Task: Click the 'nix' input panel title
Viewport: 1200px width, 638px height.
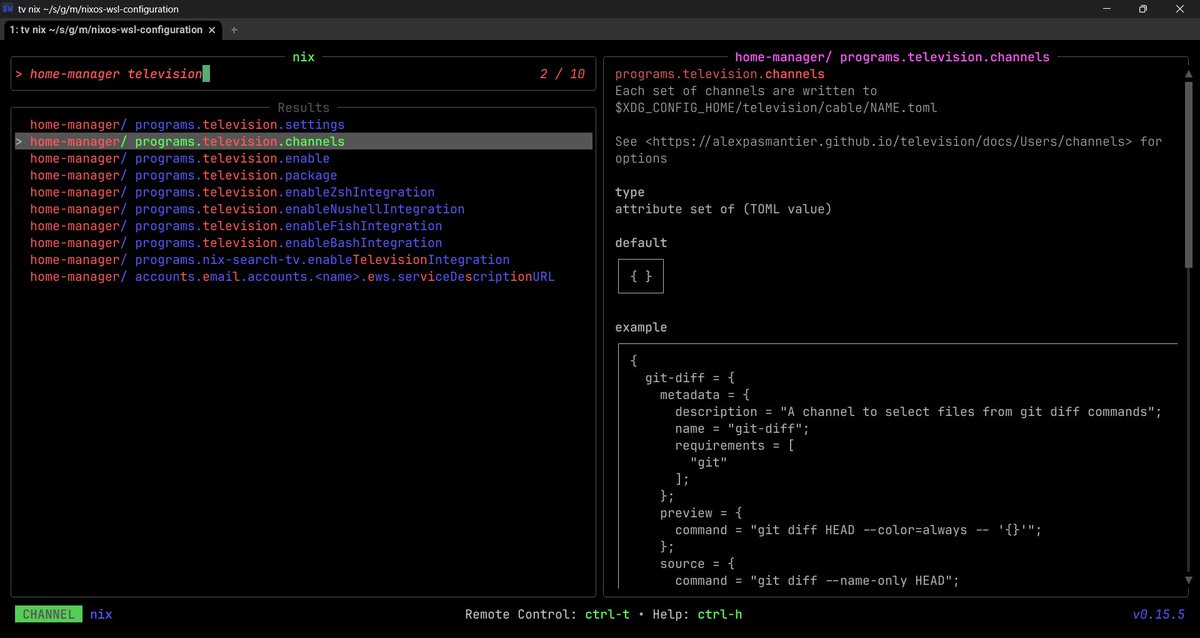Action: pyautogui.click(x=303, y=57)
